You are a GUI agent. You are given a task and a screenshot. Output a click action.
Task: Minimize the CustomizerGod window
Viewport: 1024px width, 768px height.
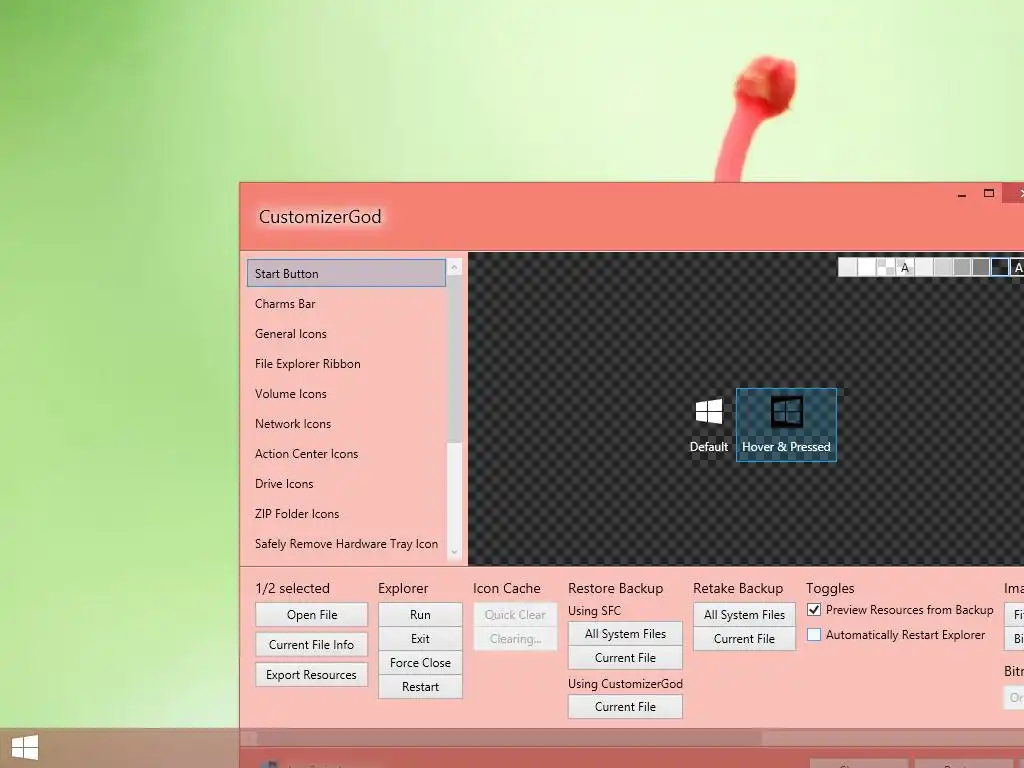(x=961, y=194)
